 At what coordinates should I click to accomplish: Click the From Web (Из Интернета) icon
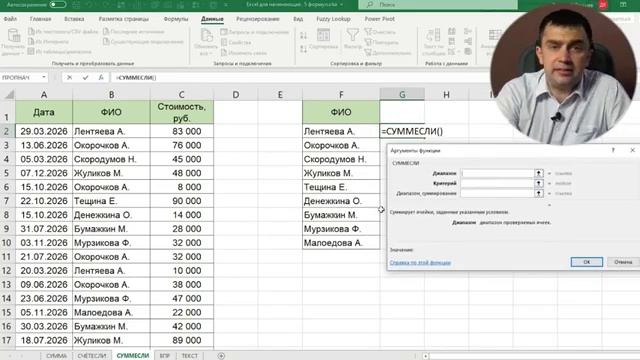tap(31, 41)
